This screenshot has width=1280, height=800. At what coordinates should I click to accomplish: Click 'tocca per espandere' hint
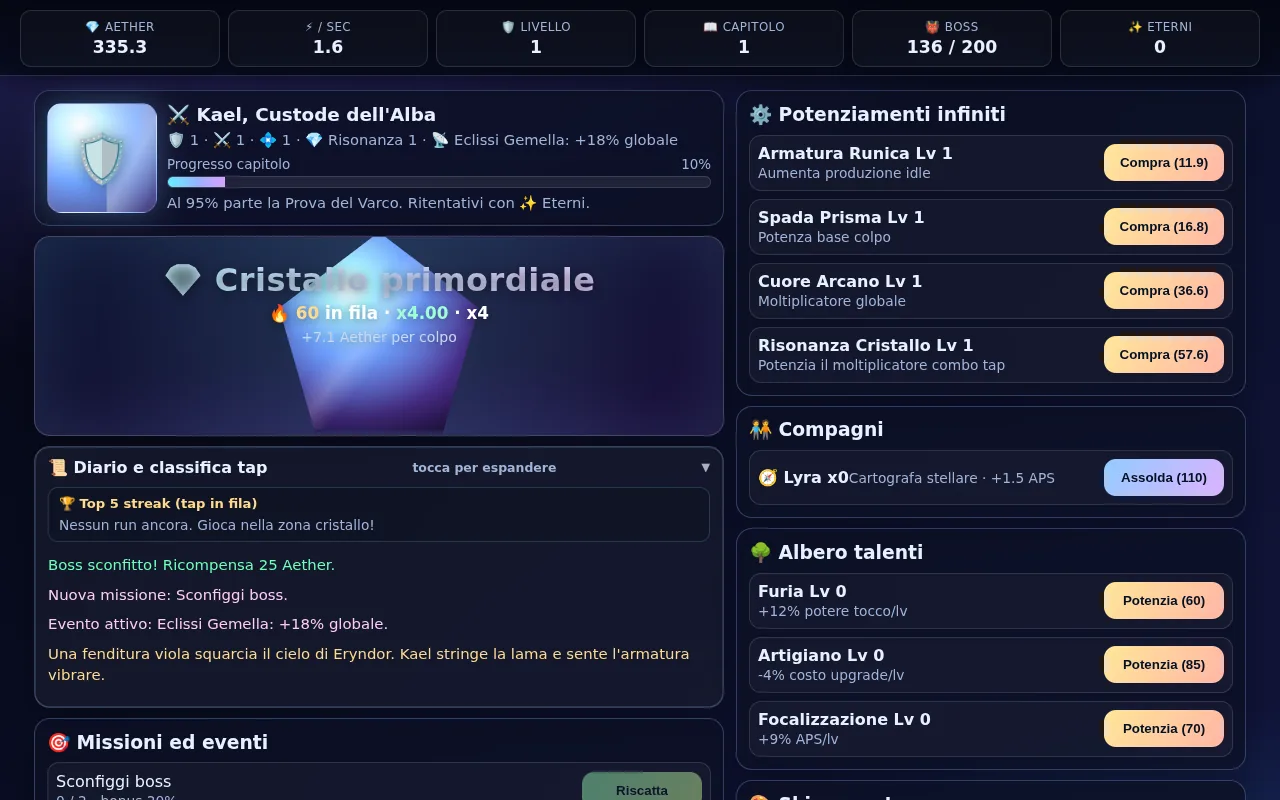pos(484,468)
